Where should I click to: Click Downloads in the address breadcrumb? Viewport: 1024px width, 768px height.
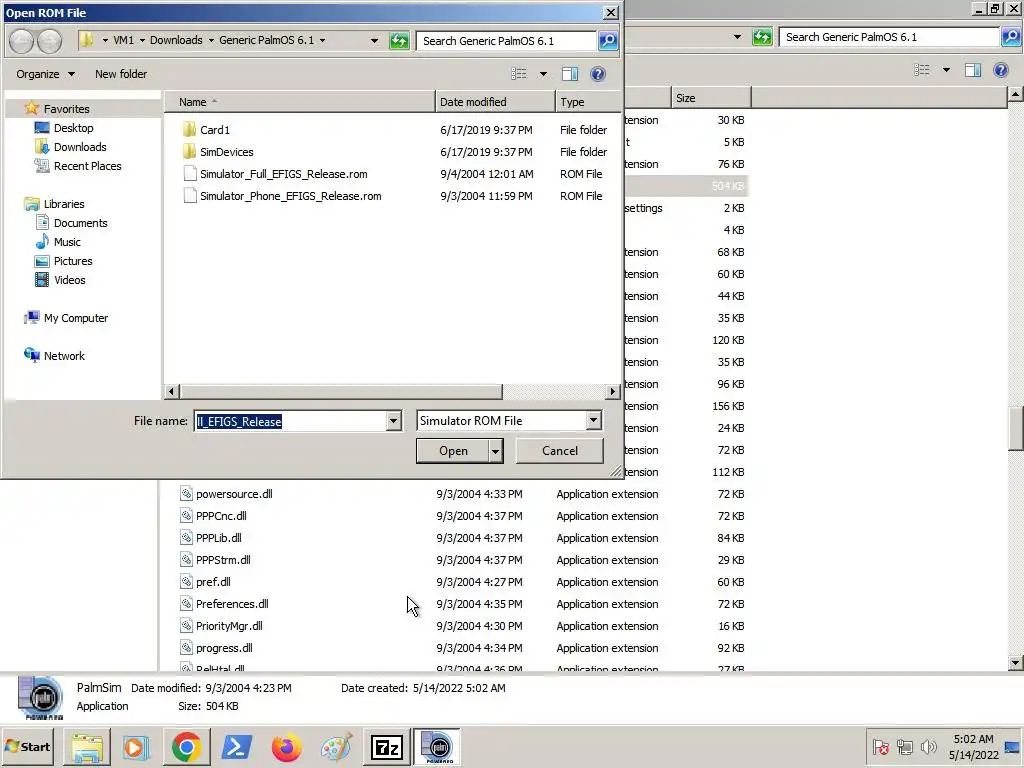tap(176, 40)
